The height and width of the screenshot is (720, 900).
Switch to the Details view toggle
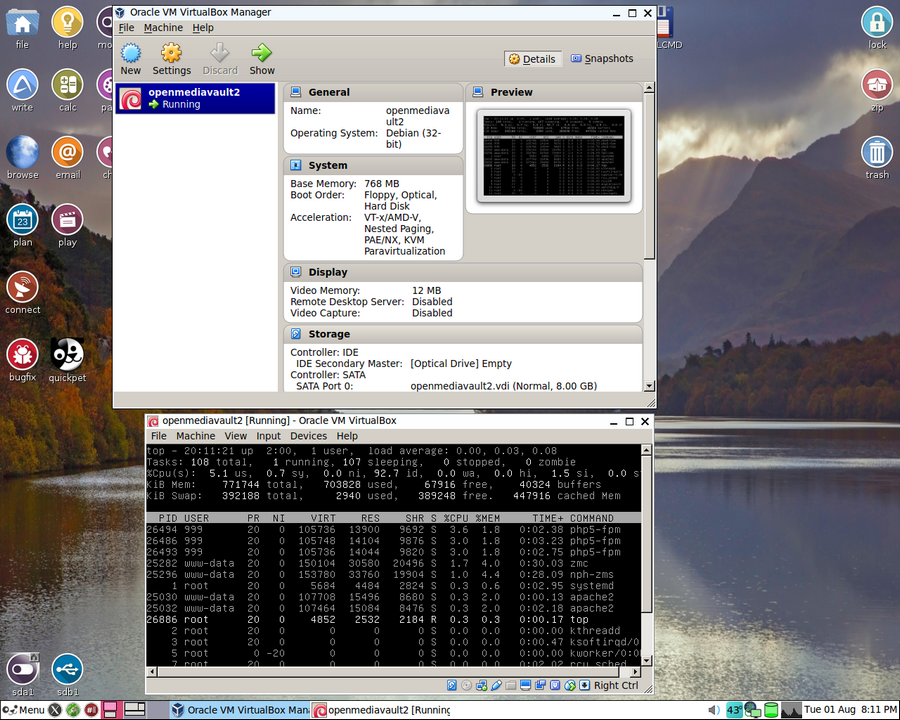click(x=532, y=59)
